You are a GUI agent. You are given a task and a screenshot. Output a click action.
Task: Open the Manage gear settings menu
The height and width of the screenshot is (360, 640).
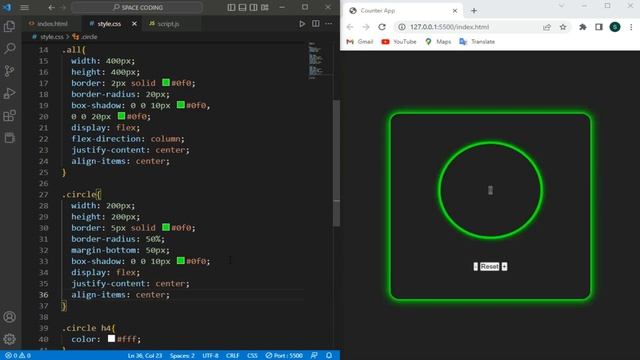(x=9, y=339)
